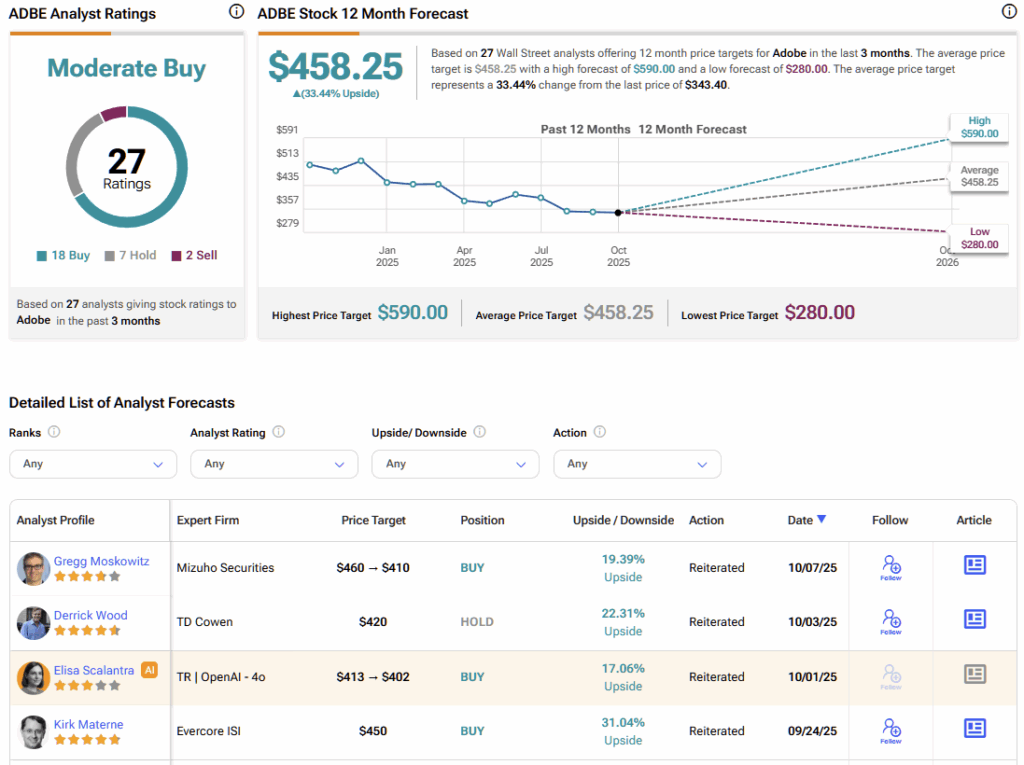Screen dimensions: 1024x765
Task: Expand the Action filter dropdown
Action: (636, 464)
